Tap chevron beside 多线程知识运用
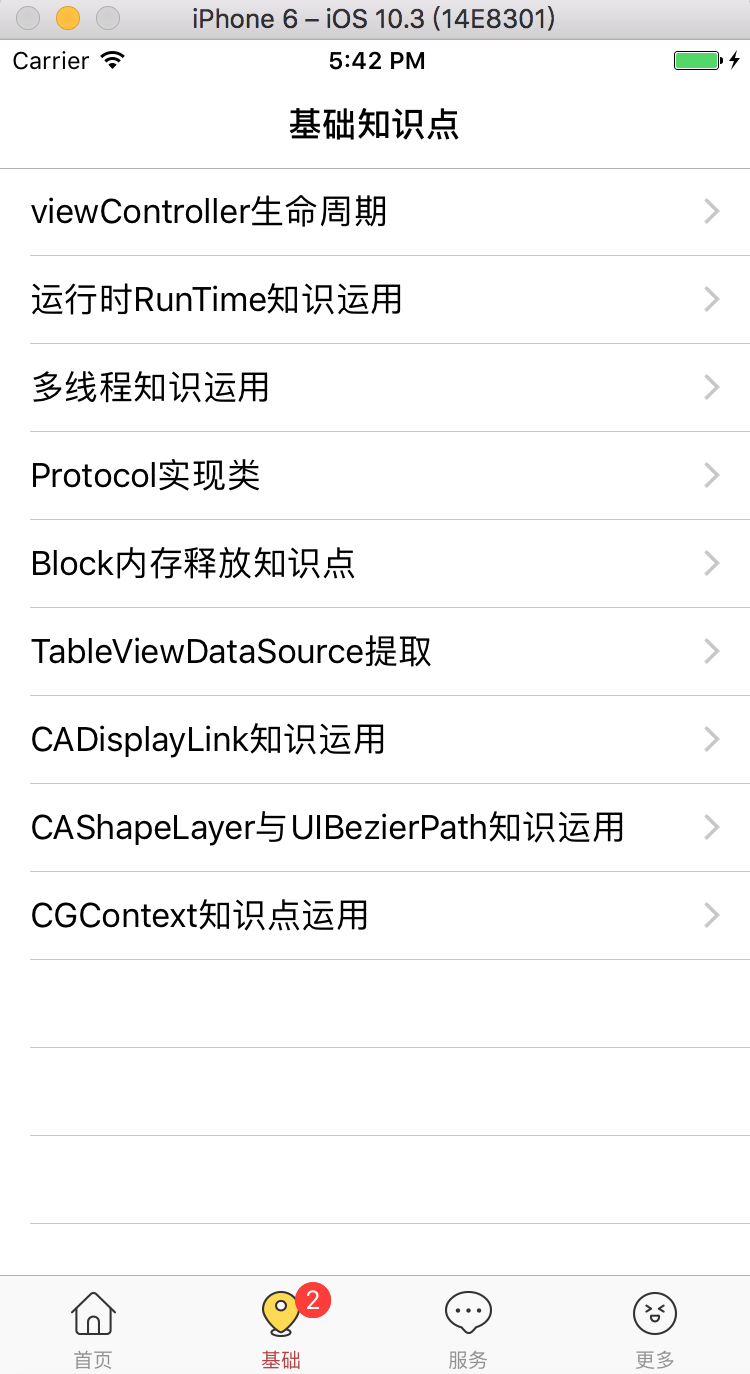 (712, 387)
